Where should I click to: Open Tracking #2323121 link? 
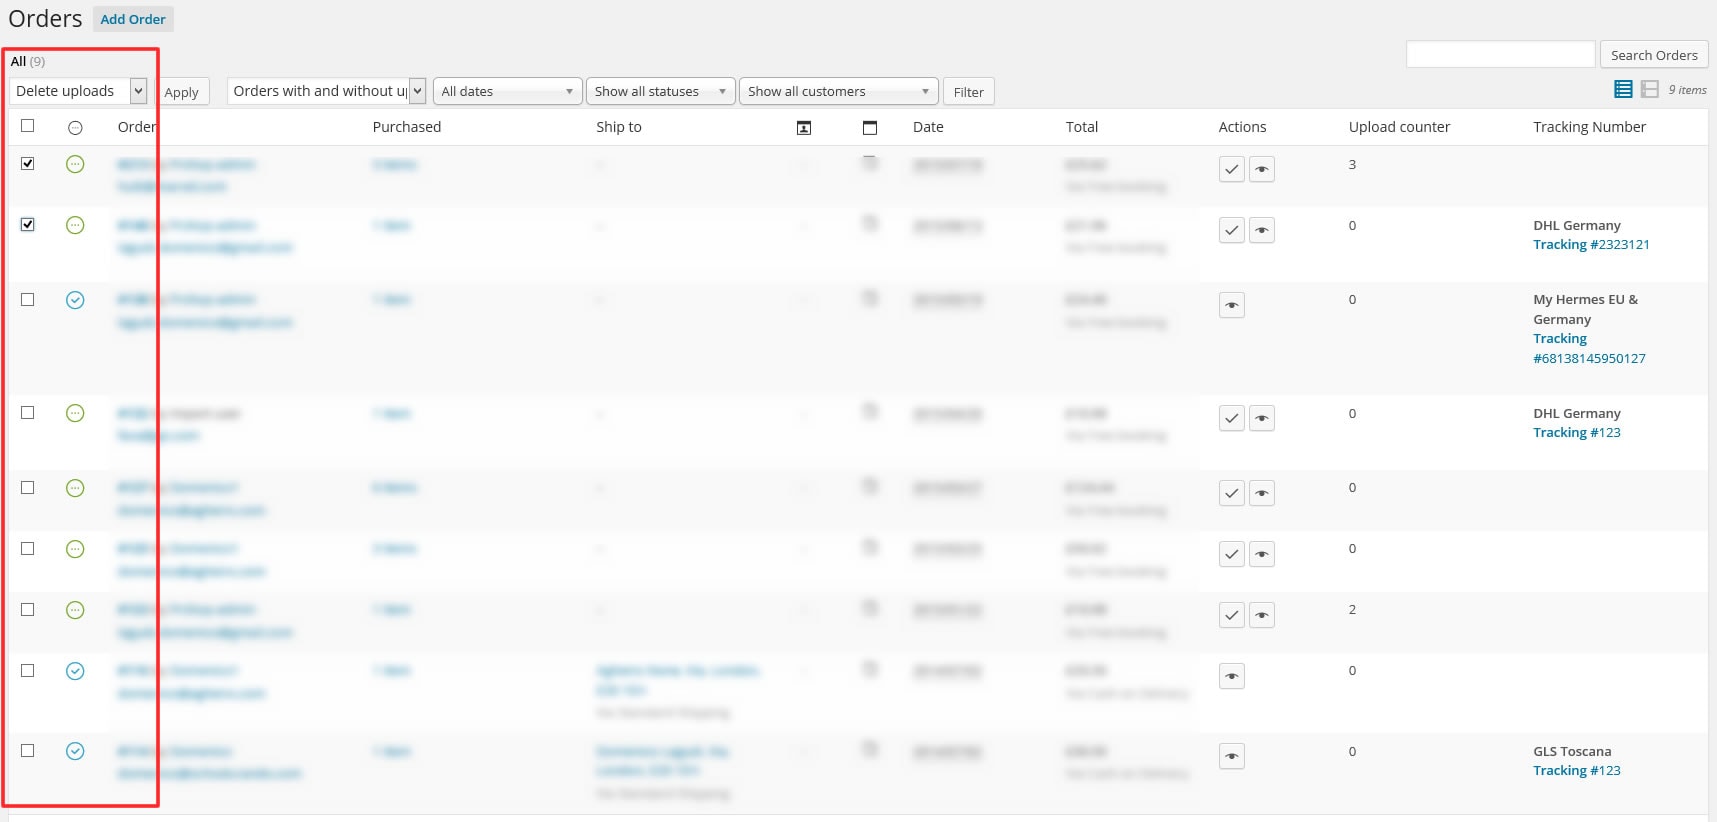(1591, 245)
